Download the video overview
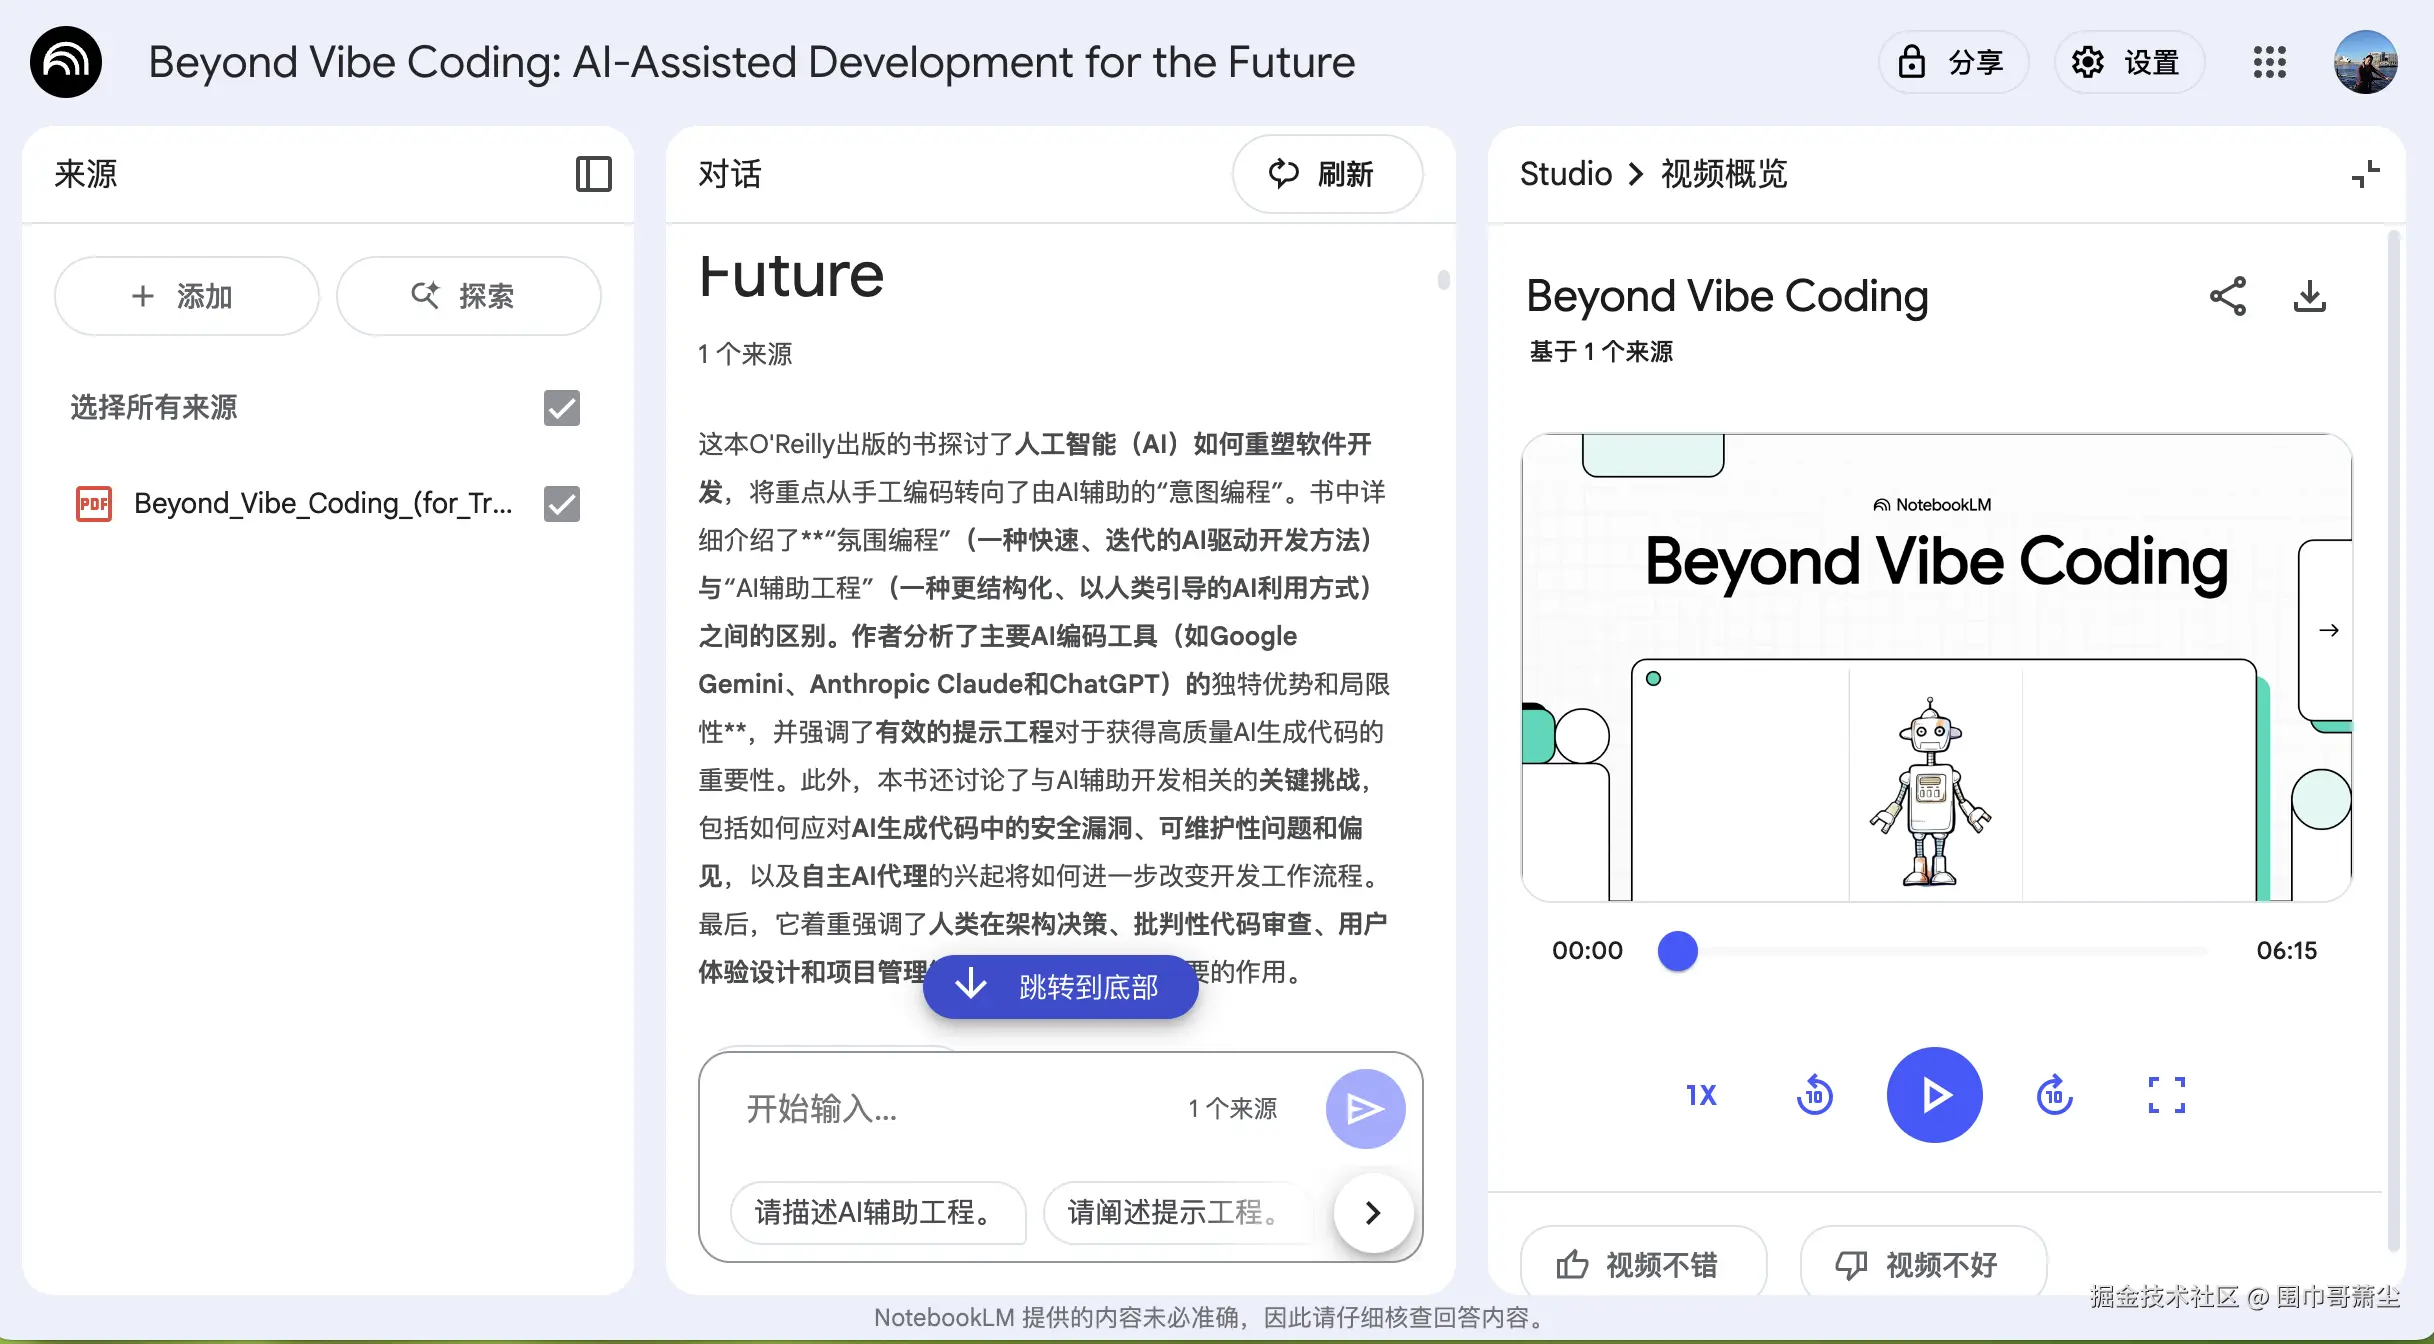Image resolution: width=2434 pixels, height=1344 pixels. click(x=2310, y=296)
